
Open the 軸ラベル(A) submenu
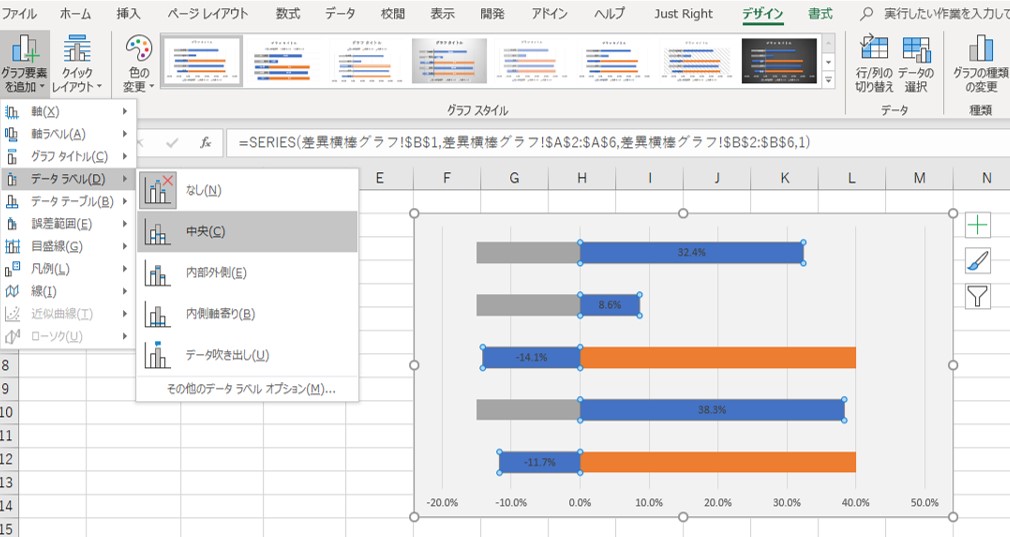67,134
